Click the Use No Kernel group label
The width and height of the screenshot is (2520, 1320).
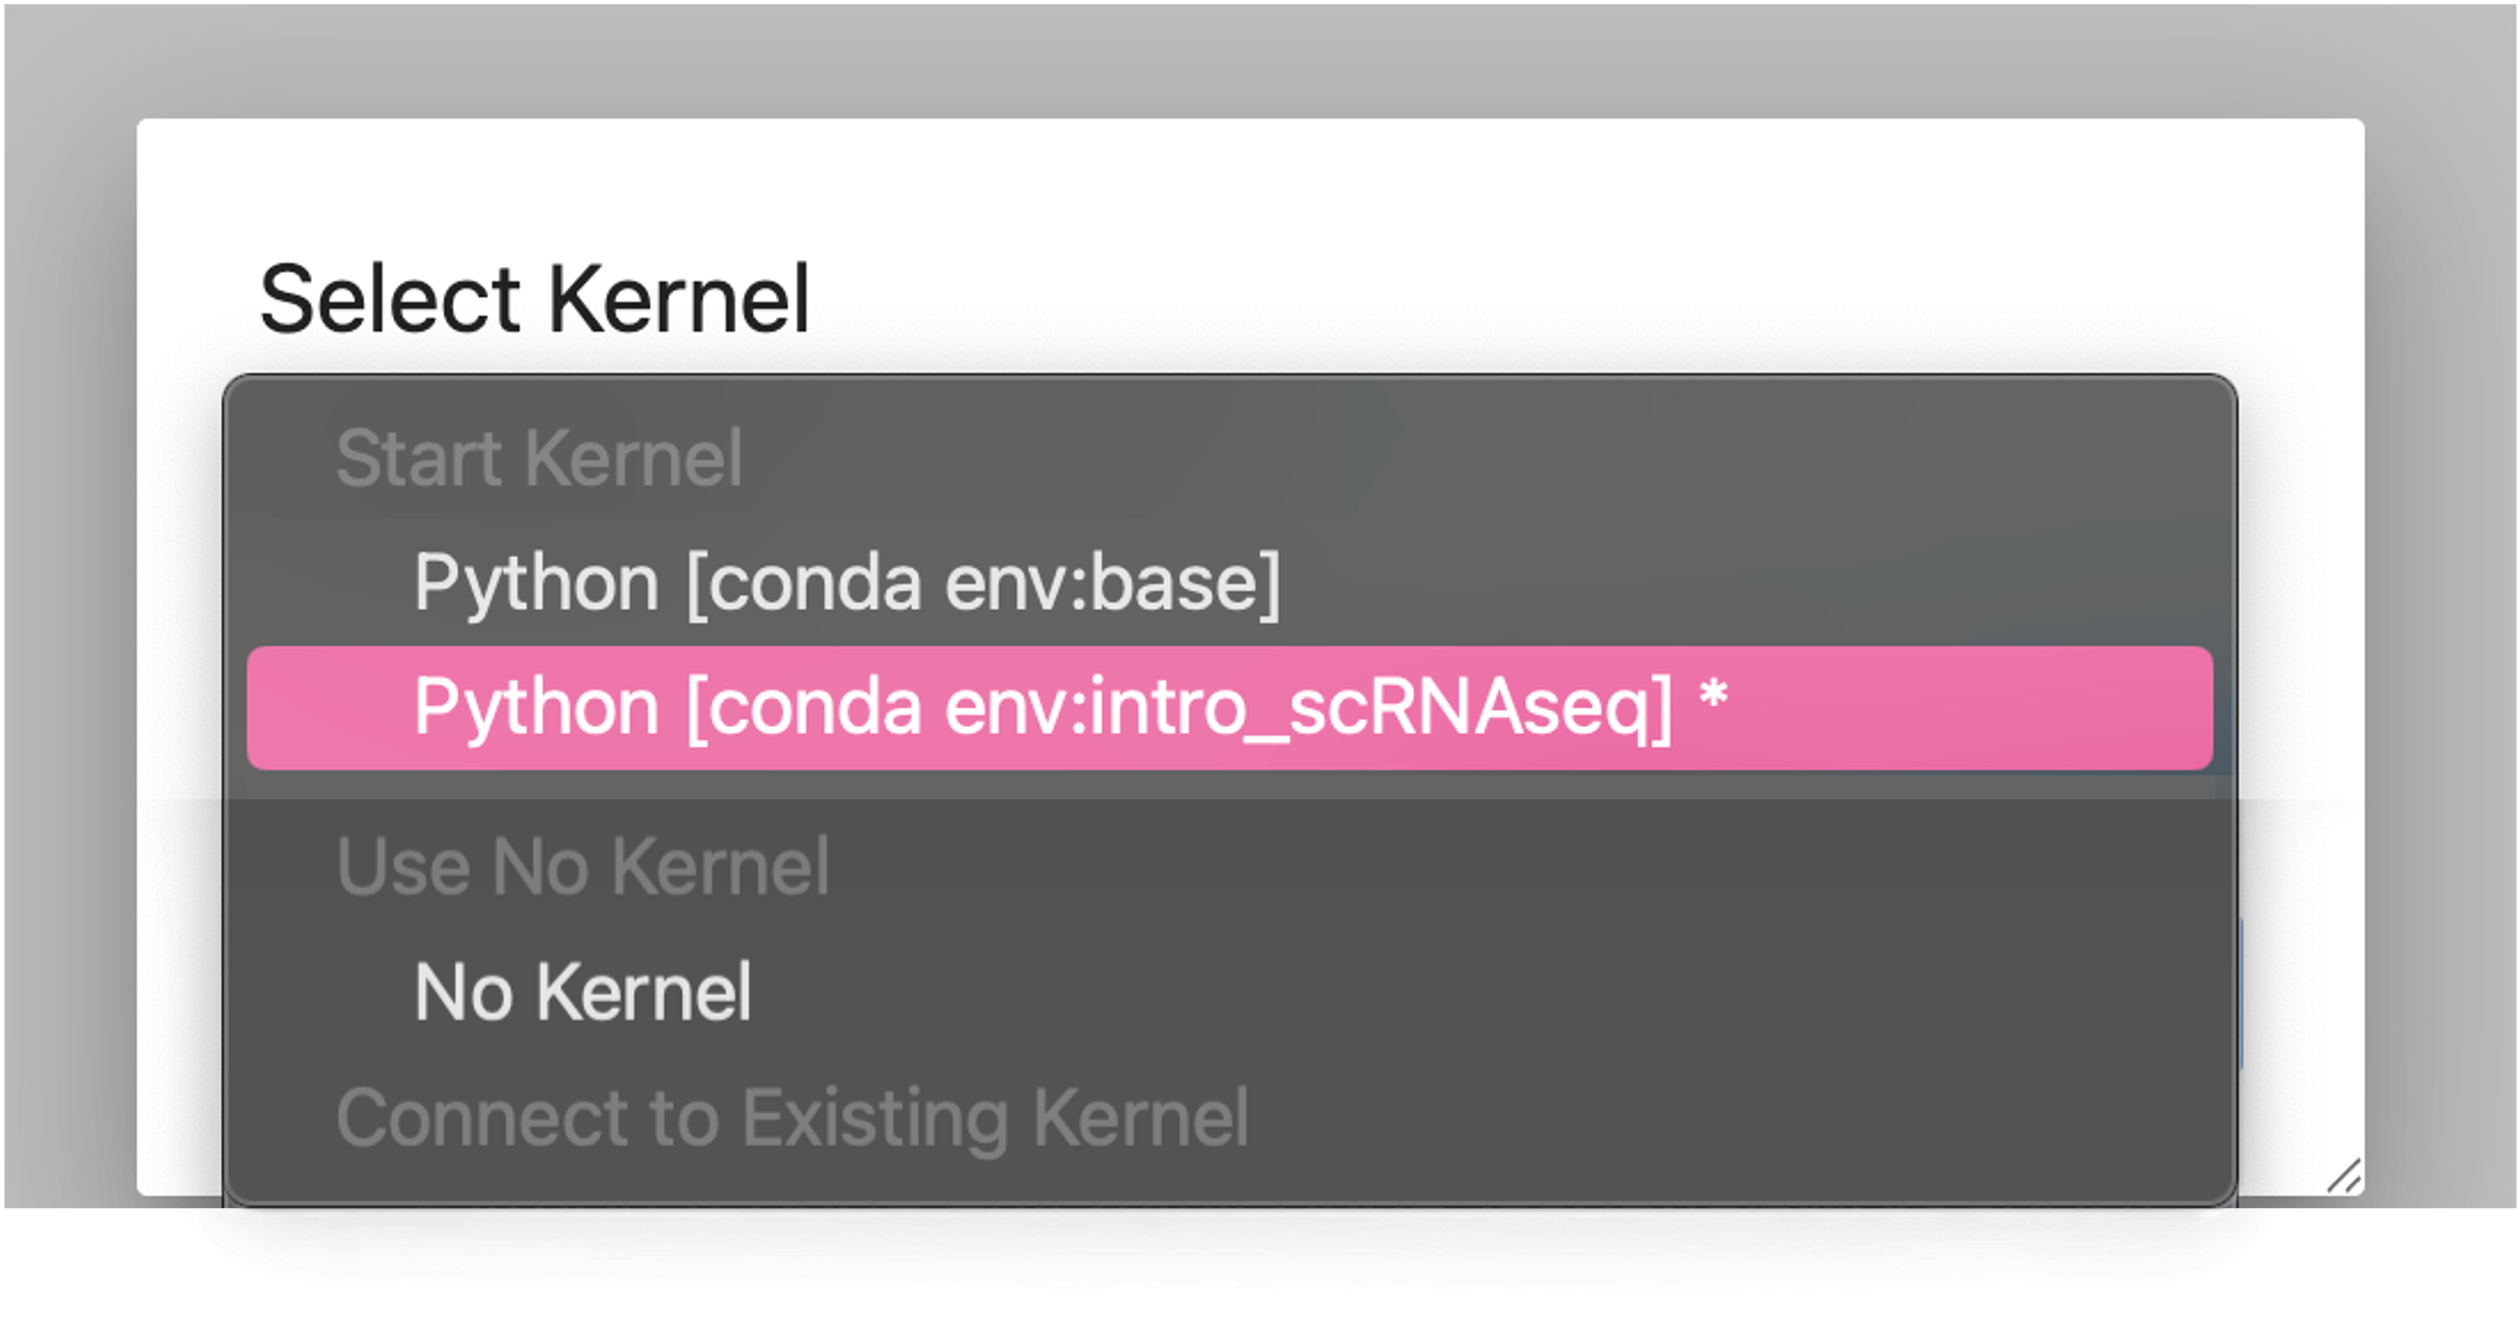583,866
